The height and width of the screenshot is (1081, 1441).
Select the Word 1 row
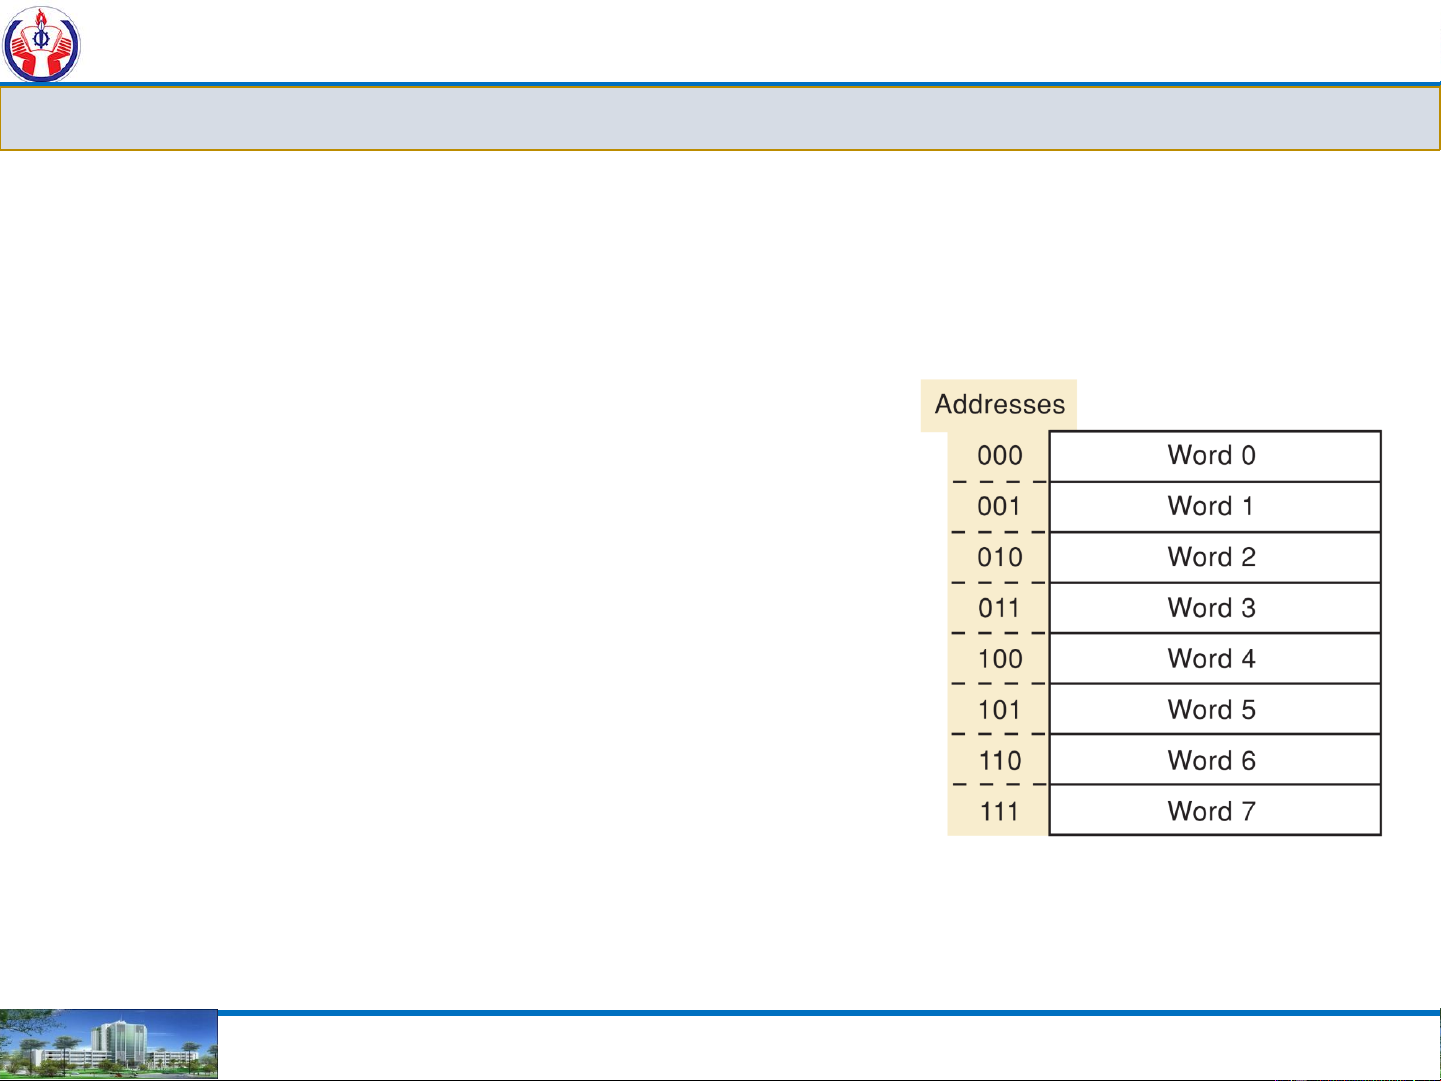[x=1214, y=507]
